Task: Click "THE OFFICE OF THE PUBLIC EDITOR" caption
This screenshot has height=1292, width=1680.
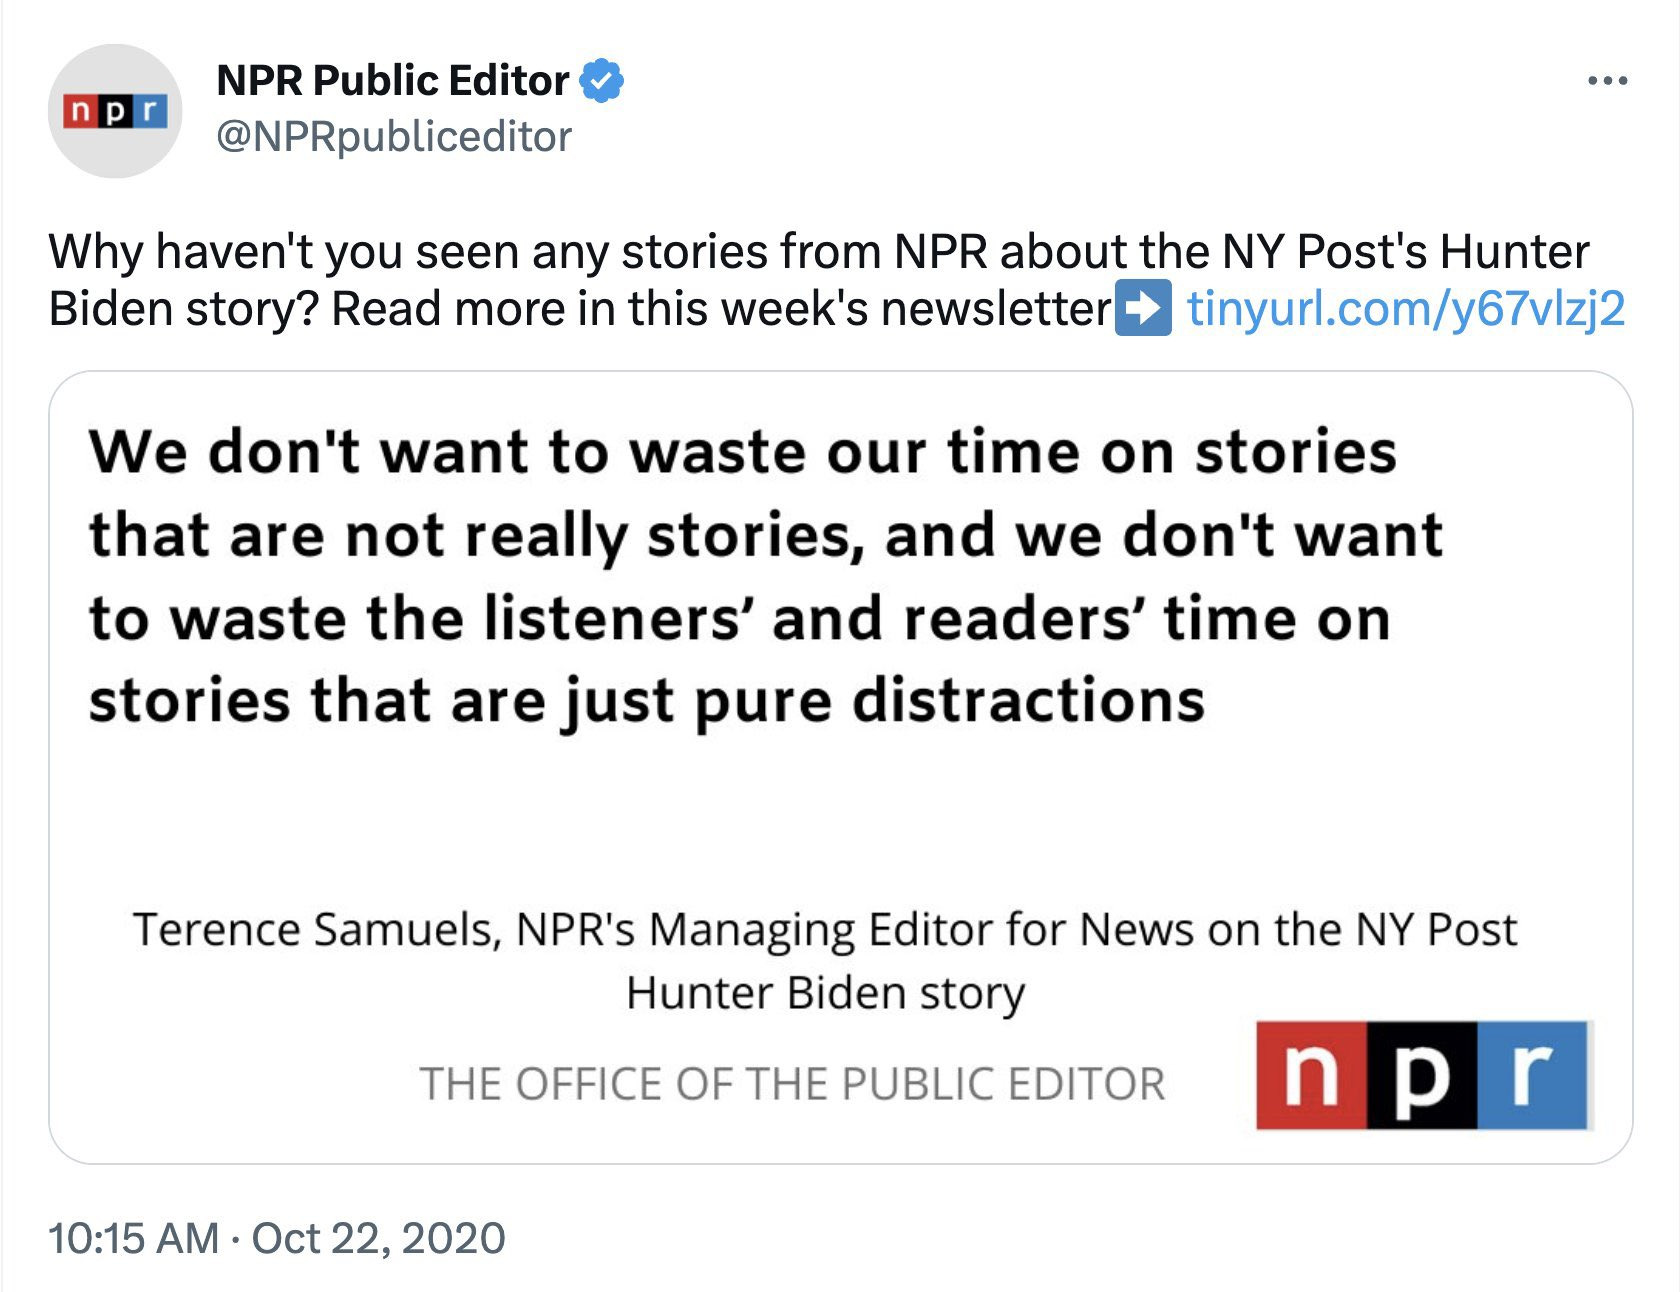Action: [x=792, y=1084]
